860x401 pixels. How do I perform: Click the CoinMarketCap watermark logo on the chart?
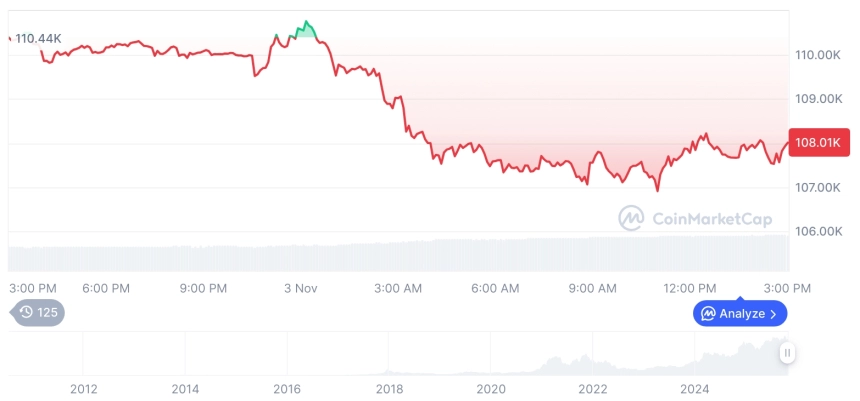click(x=631, y=217)
